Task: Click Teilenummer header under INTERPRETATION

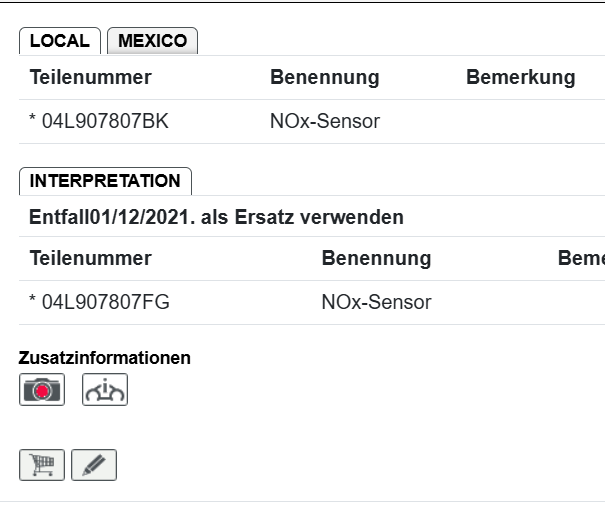Action: (90, 258)
